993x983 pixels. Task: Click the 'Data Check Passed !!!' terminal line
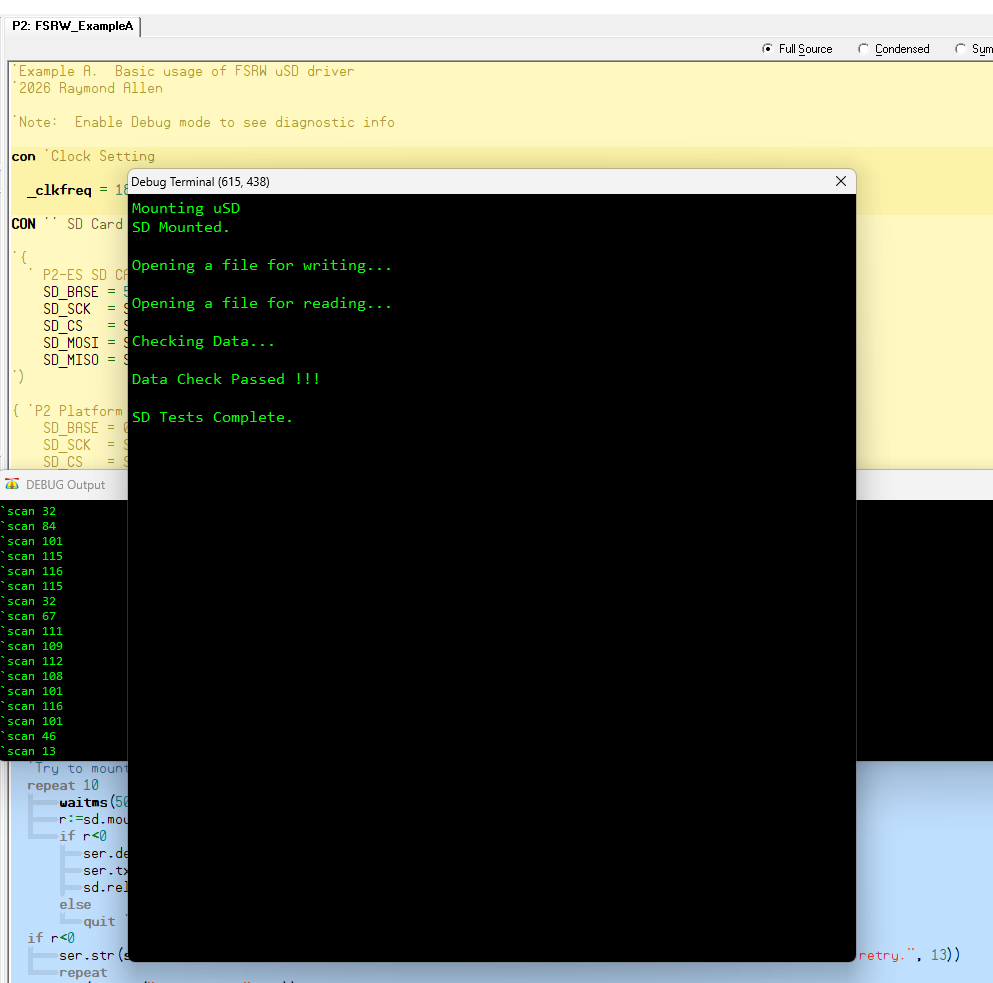tap(226, 379)
